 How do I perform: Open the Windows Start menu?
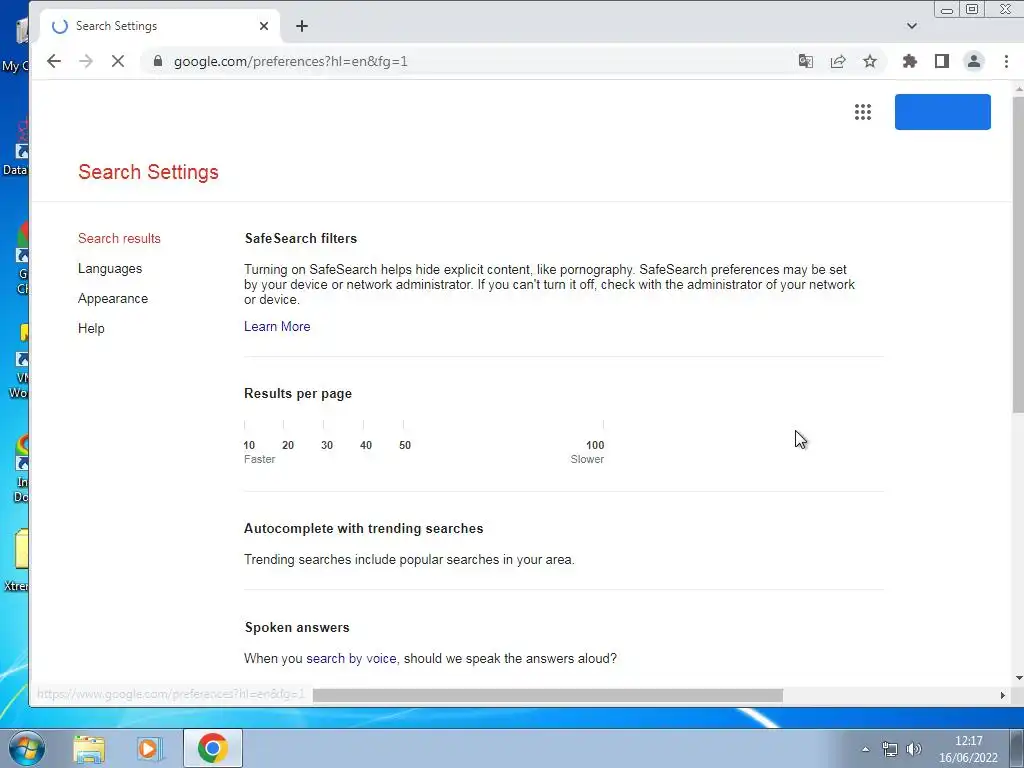[26, 748]
